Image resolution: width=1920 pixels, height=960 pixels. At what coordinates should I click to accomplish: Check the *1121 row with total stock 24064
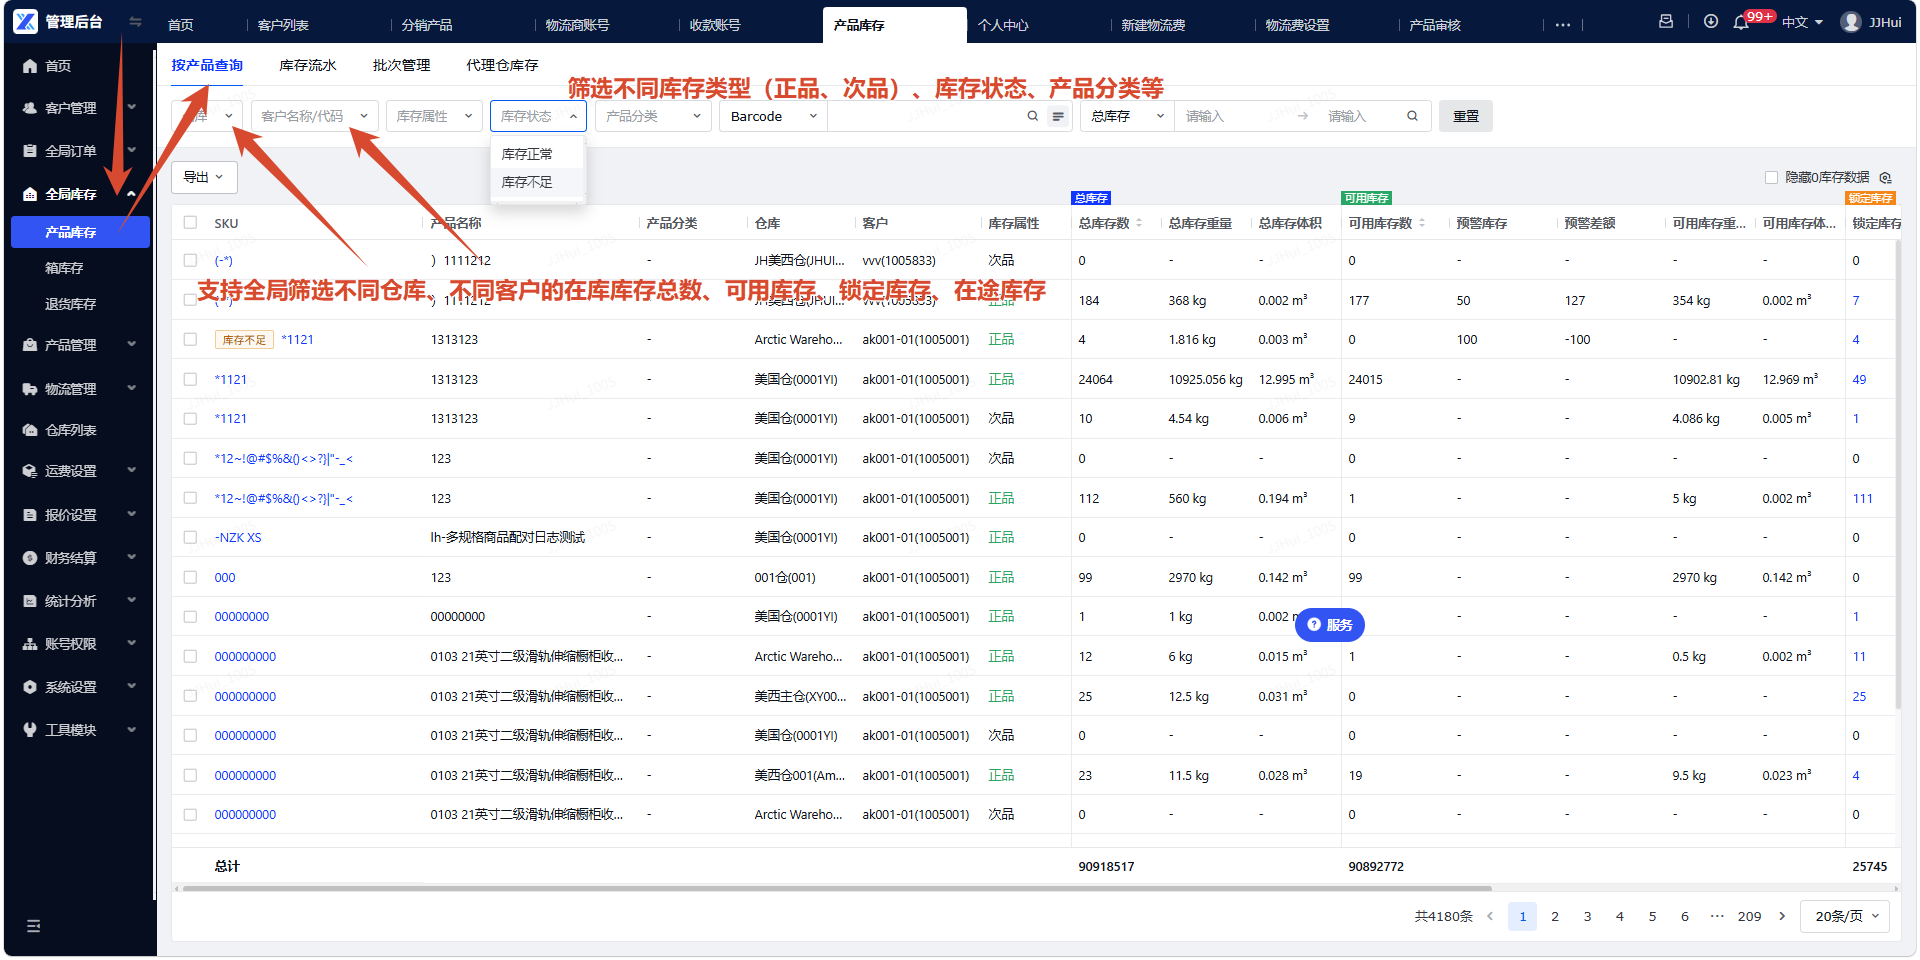(190, 380)
